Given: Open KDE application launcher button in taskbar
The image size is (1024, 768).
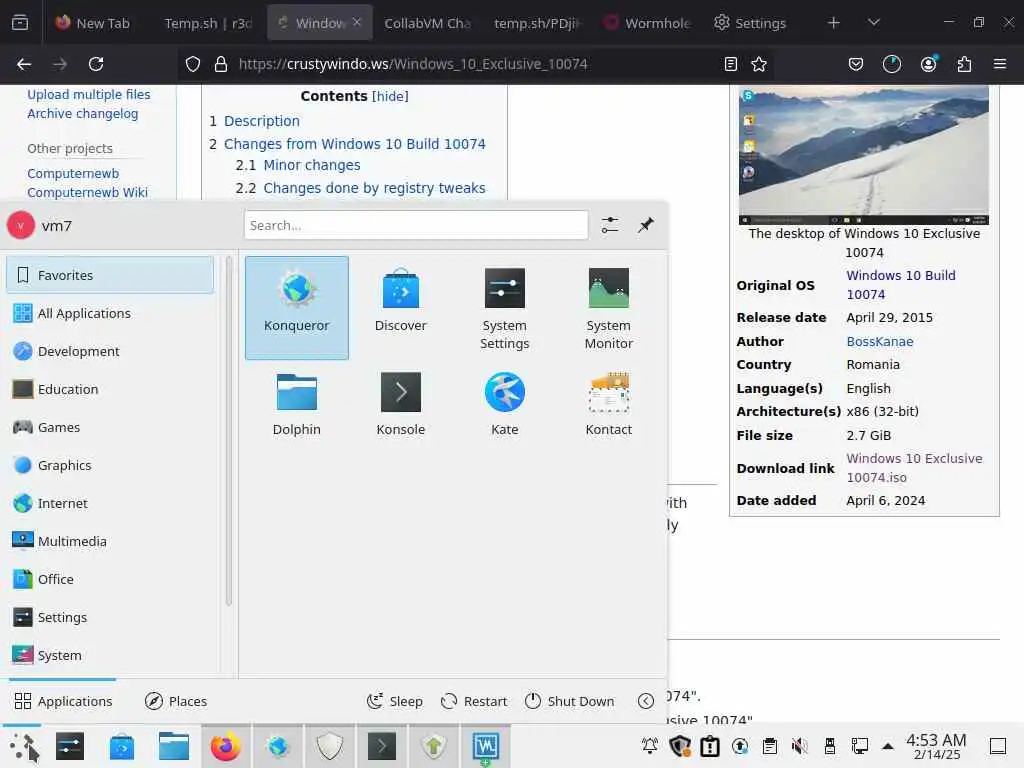Looking at the screenshot, I should tap(24, 746).
